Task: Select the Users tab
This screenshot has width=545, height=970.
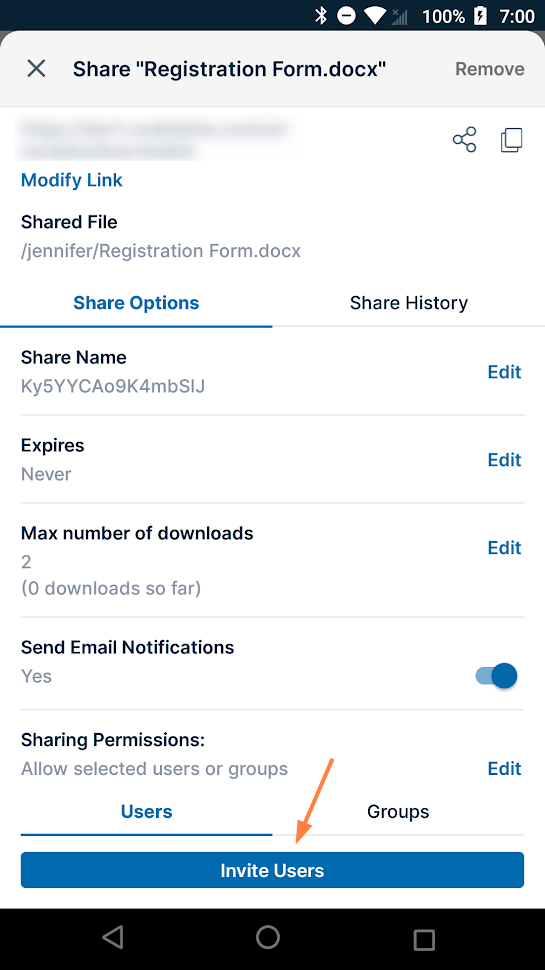Action: 147,812
